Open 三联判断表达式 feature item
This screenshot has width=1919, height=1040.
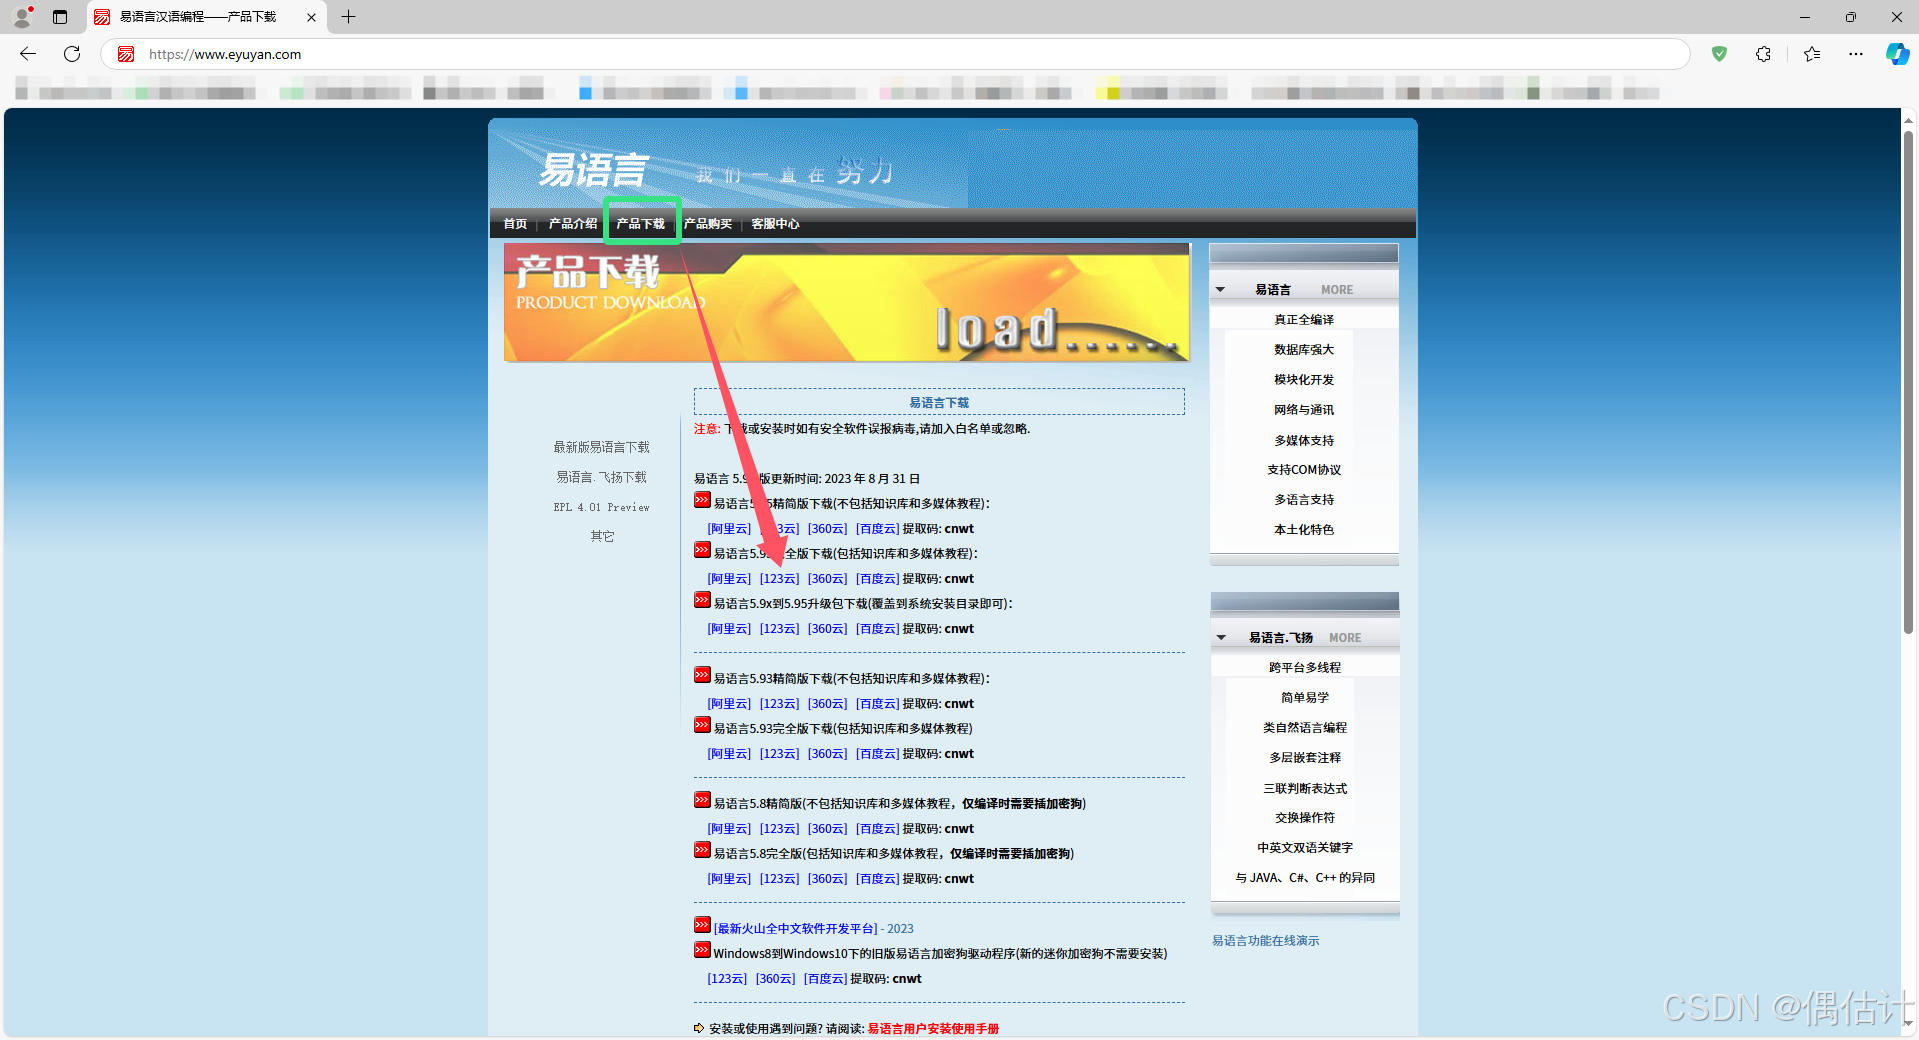pyautogui.click(x=1305, y=789)
